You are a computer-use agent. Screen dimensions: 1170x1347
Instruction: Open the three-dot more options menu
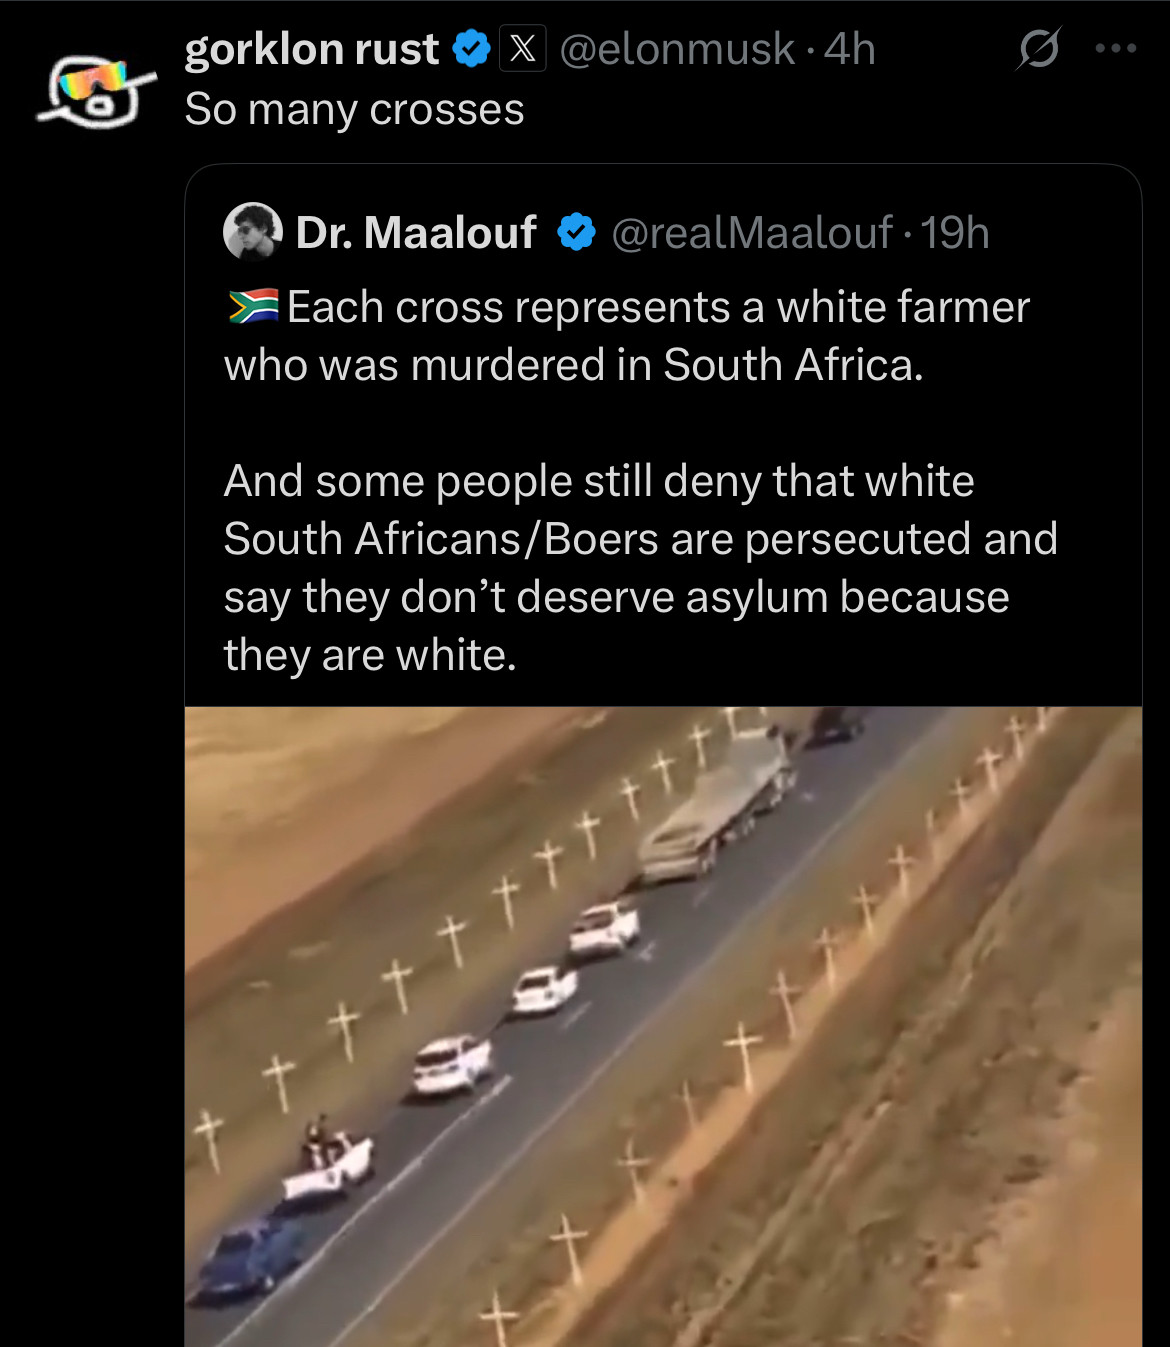coord(1116,48)
